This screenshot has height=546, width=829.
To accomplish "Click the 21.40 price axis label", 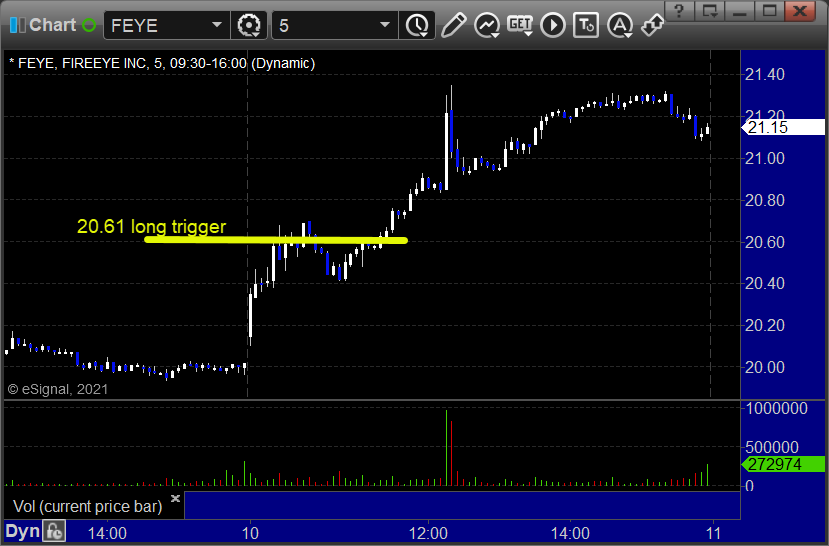I will [x=764, y=75].
